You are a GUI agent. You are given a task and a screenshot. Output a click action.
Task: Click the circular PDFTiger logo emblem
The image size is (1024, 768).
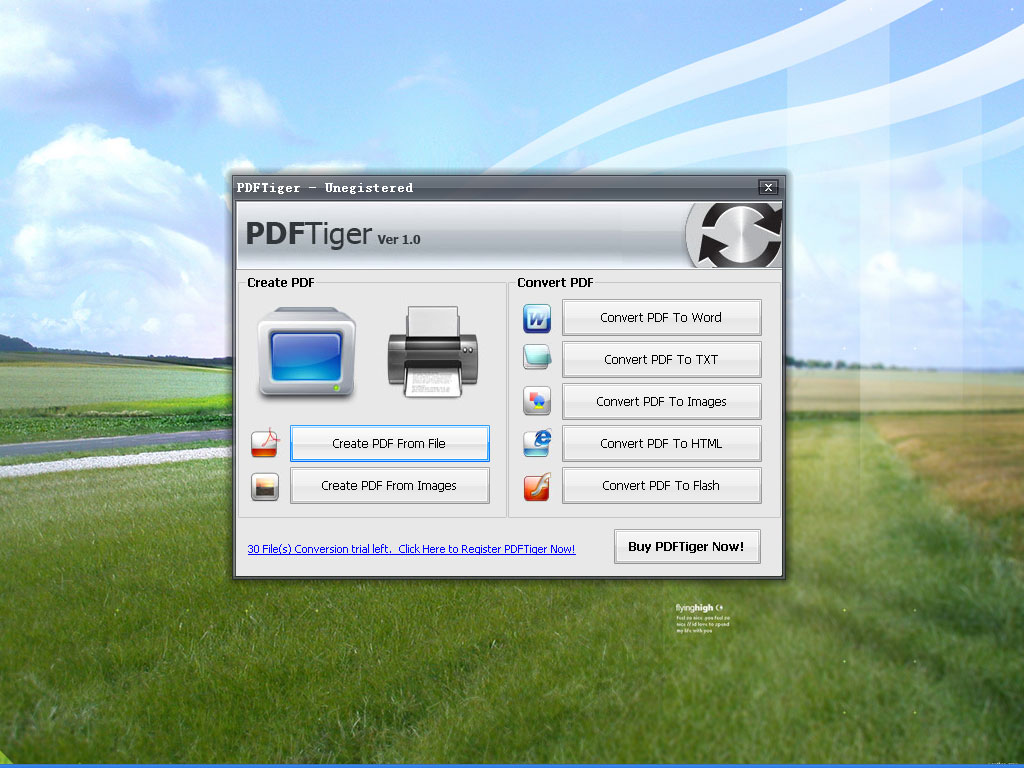pos(736,235)
